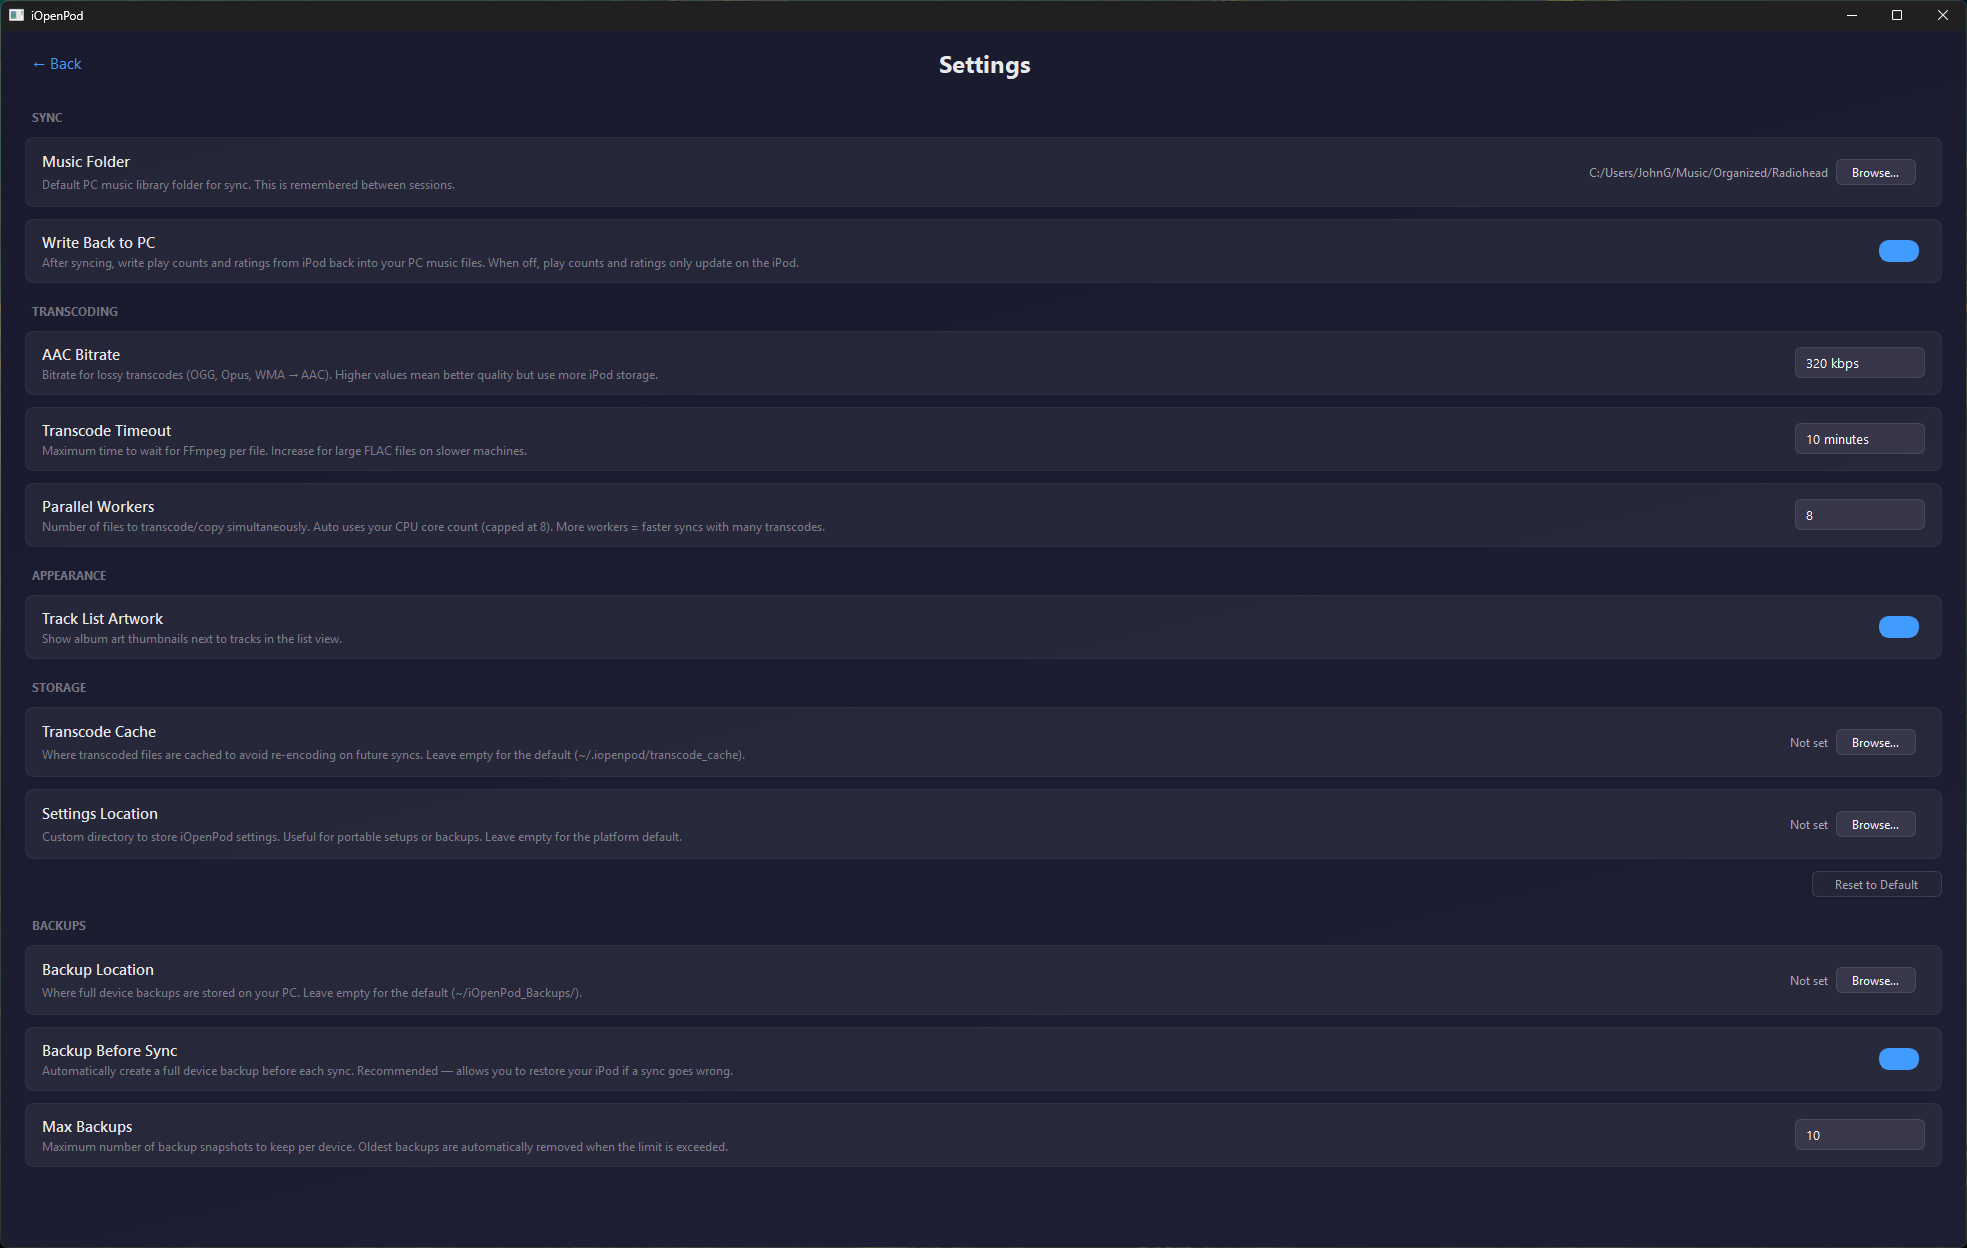The width and height of the screenshot is (1967, 1248).
Task: Open the AAC Bitrate selector
Action: coord(1859,362)
